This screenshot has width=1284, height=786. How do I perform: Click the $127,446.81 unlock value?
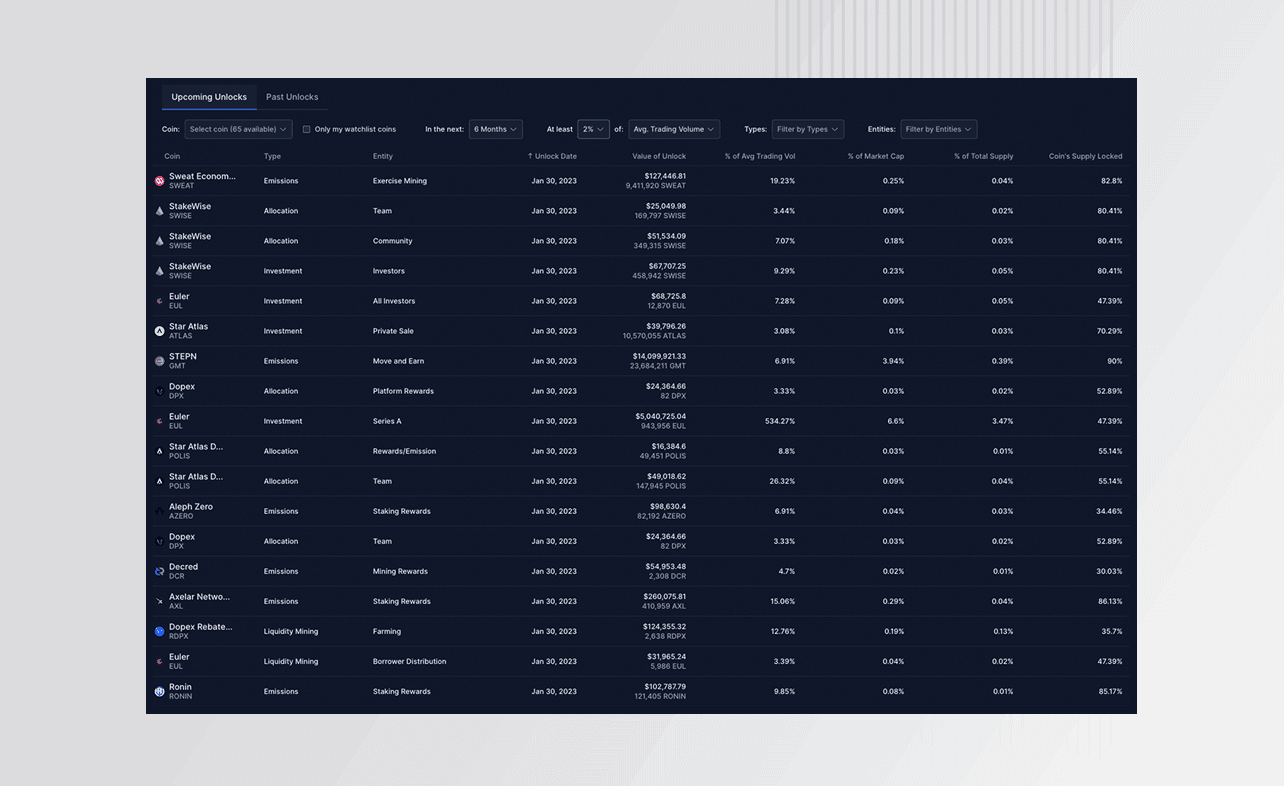(x=664, y=176)
